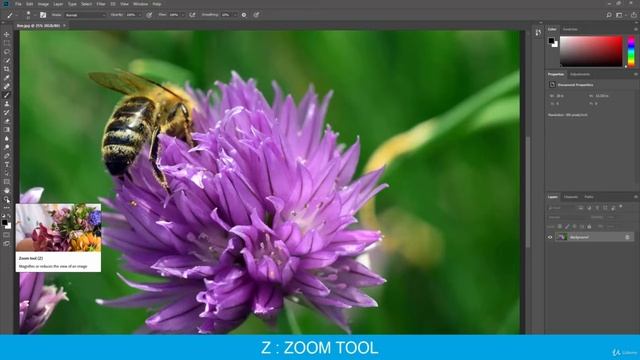The height and width of the screenshot is (360, 640).
Task: Select the Pen tool
Action: [7, 156]
